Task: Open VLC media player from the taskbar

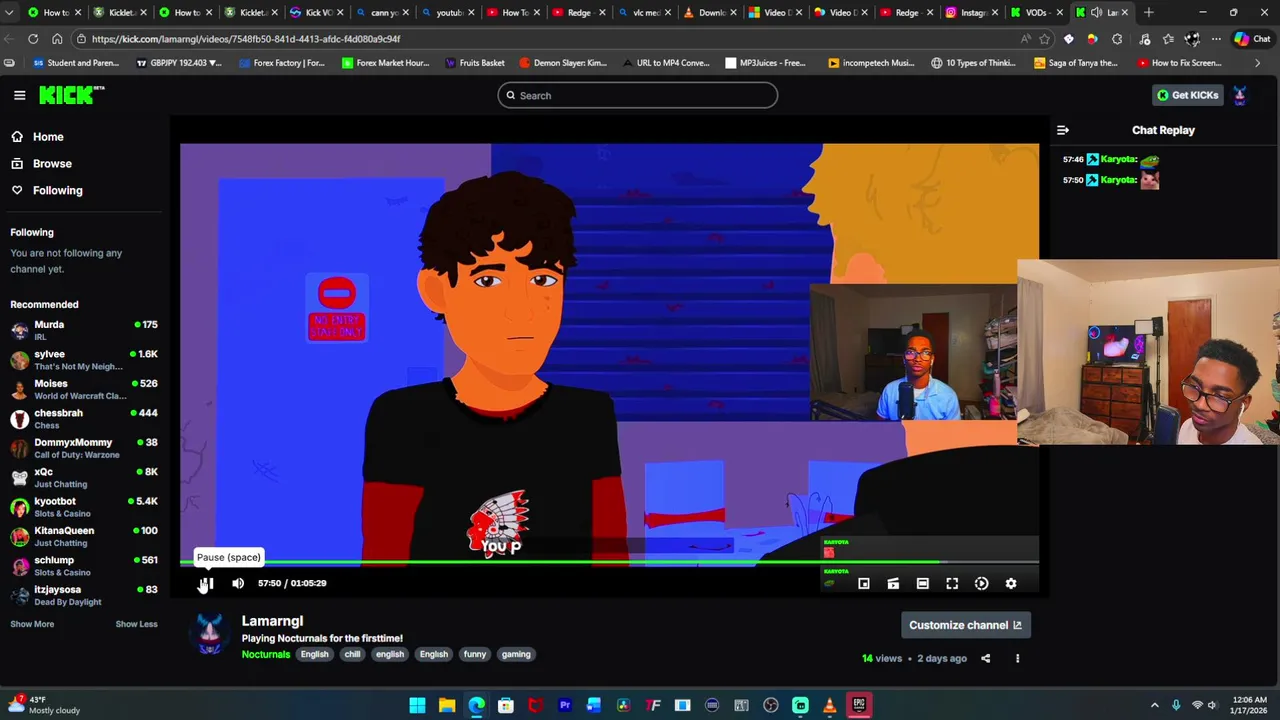Action: pos(830,705)
